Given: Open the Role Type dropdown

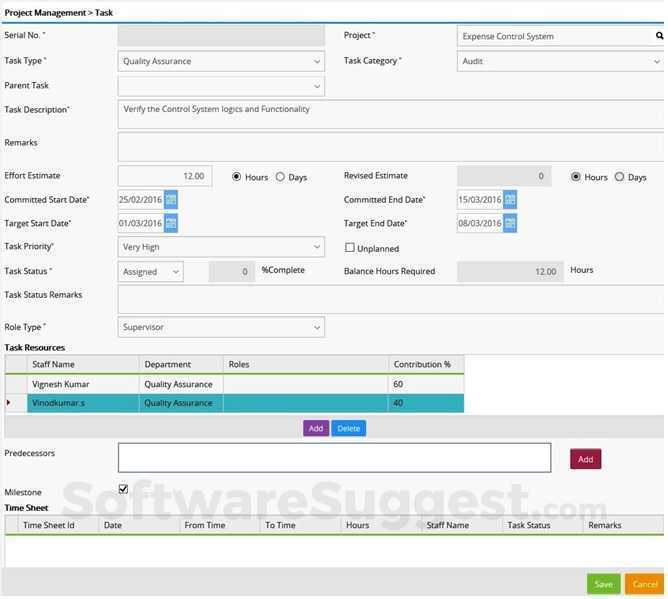Looking at the screenshot, I should pyautogui.click(x=221, y=327).
